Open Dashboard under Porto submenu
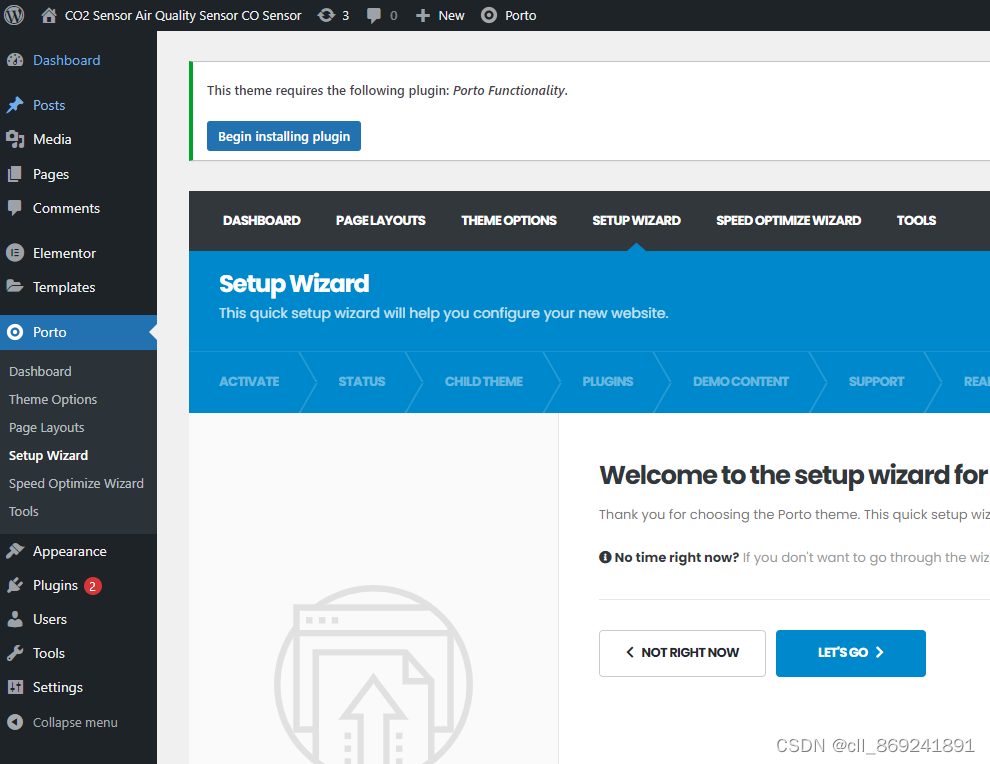 pyautogui.click(x=40, y=371)
